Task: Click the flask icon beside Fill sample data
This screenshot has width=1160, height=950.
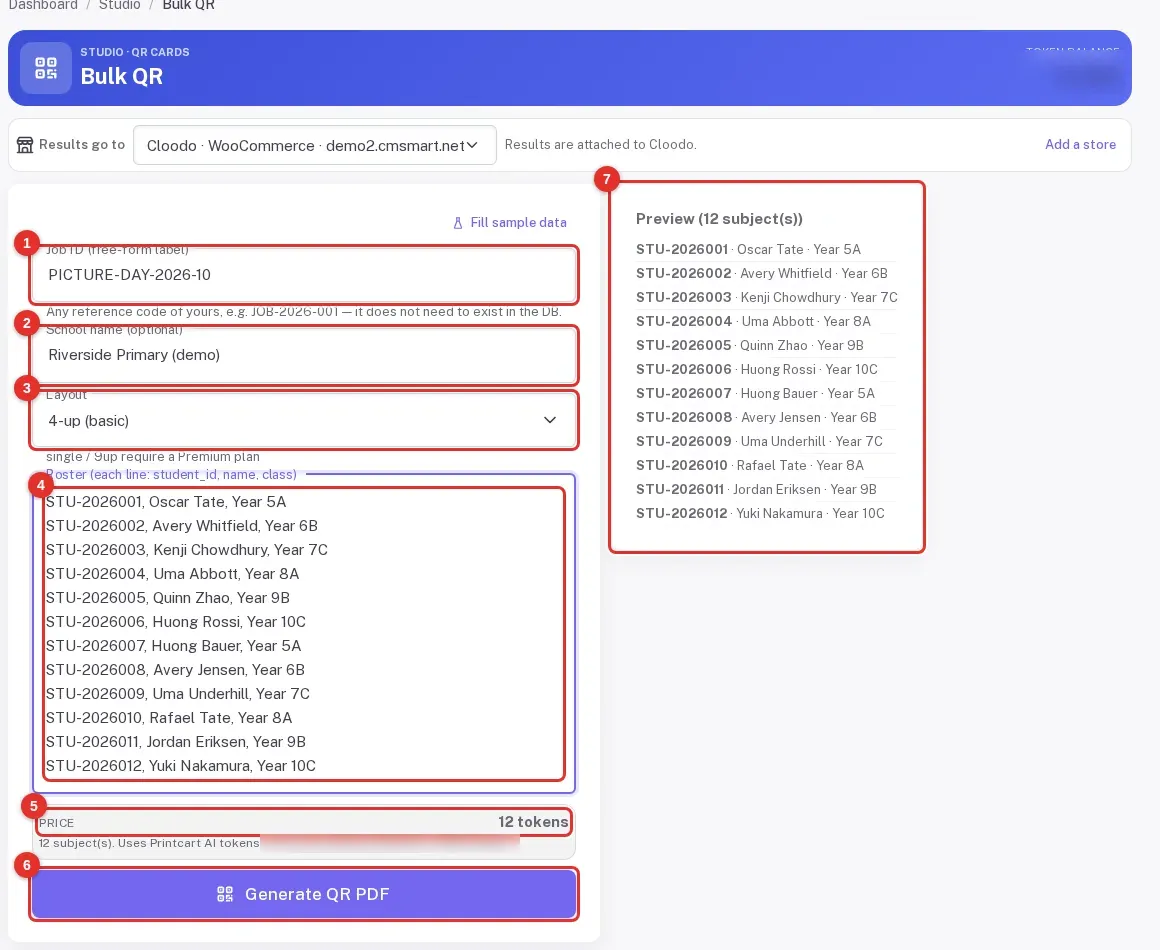Action: (x=458, y=223)
